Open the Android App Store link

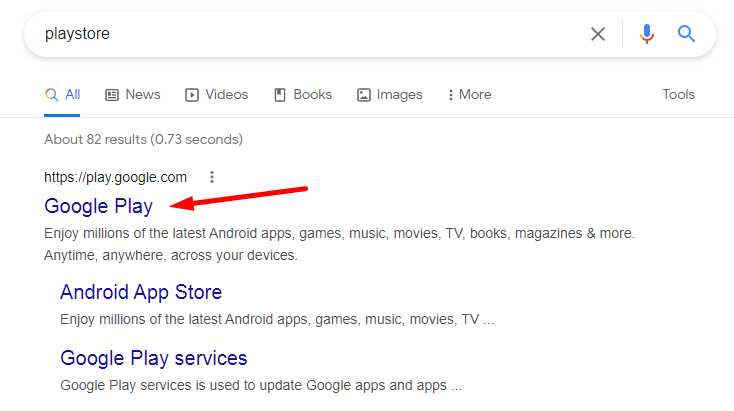click(141, 292)
